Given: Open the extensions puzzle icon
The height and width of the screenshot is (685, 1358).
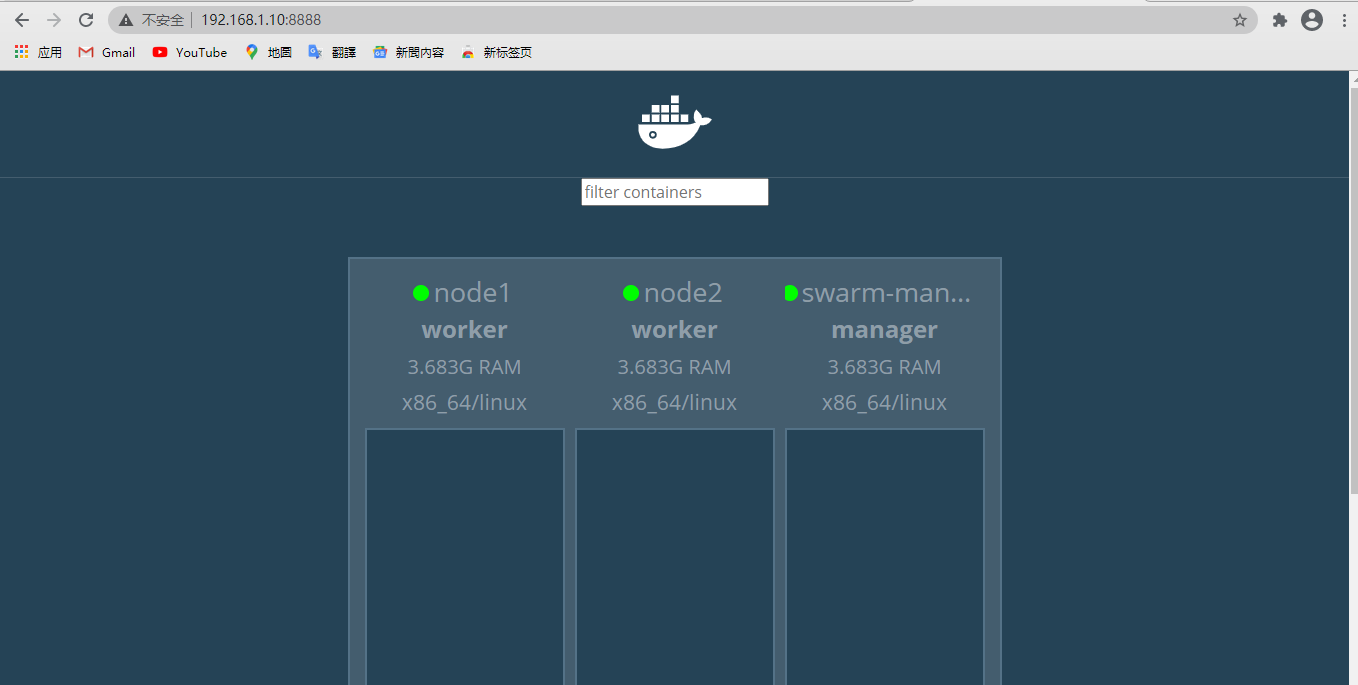Looking at the screenshot, I should click(x=1279, y=20).
